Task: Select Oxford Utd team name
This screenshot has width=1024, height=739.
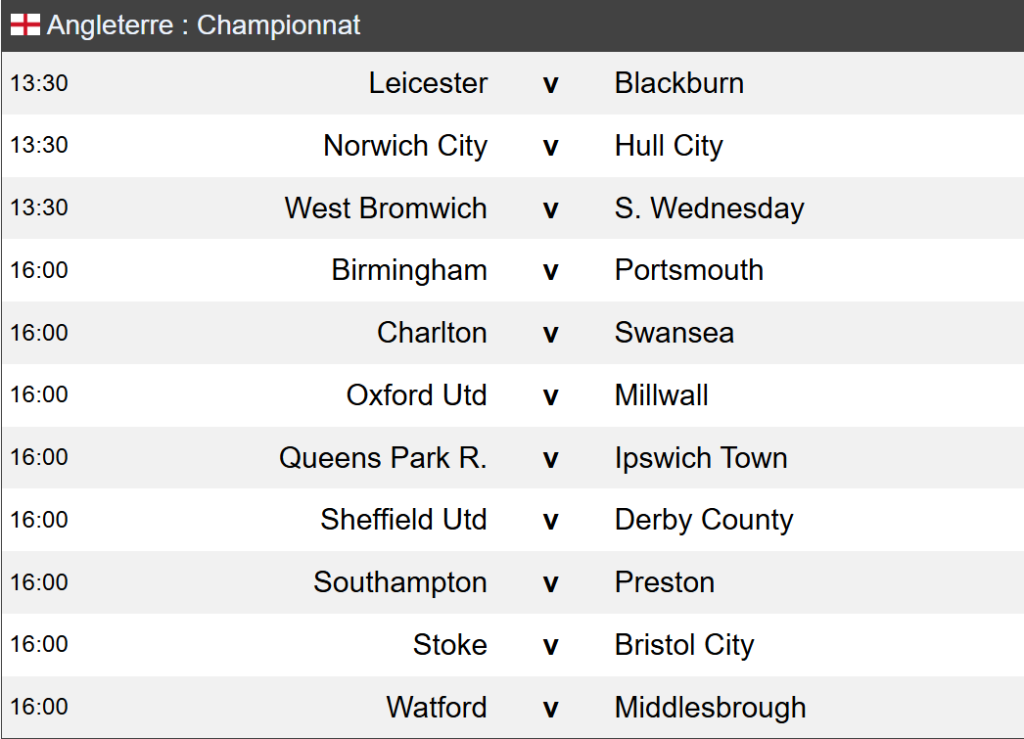Action: point(416,395)
